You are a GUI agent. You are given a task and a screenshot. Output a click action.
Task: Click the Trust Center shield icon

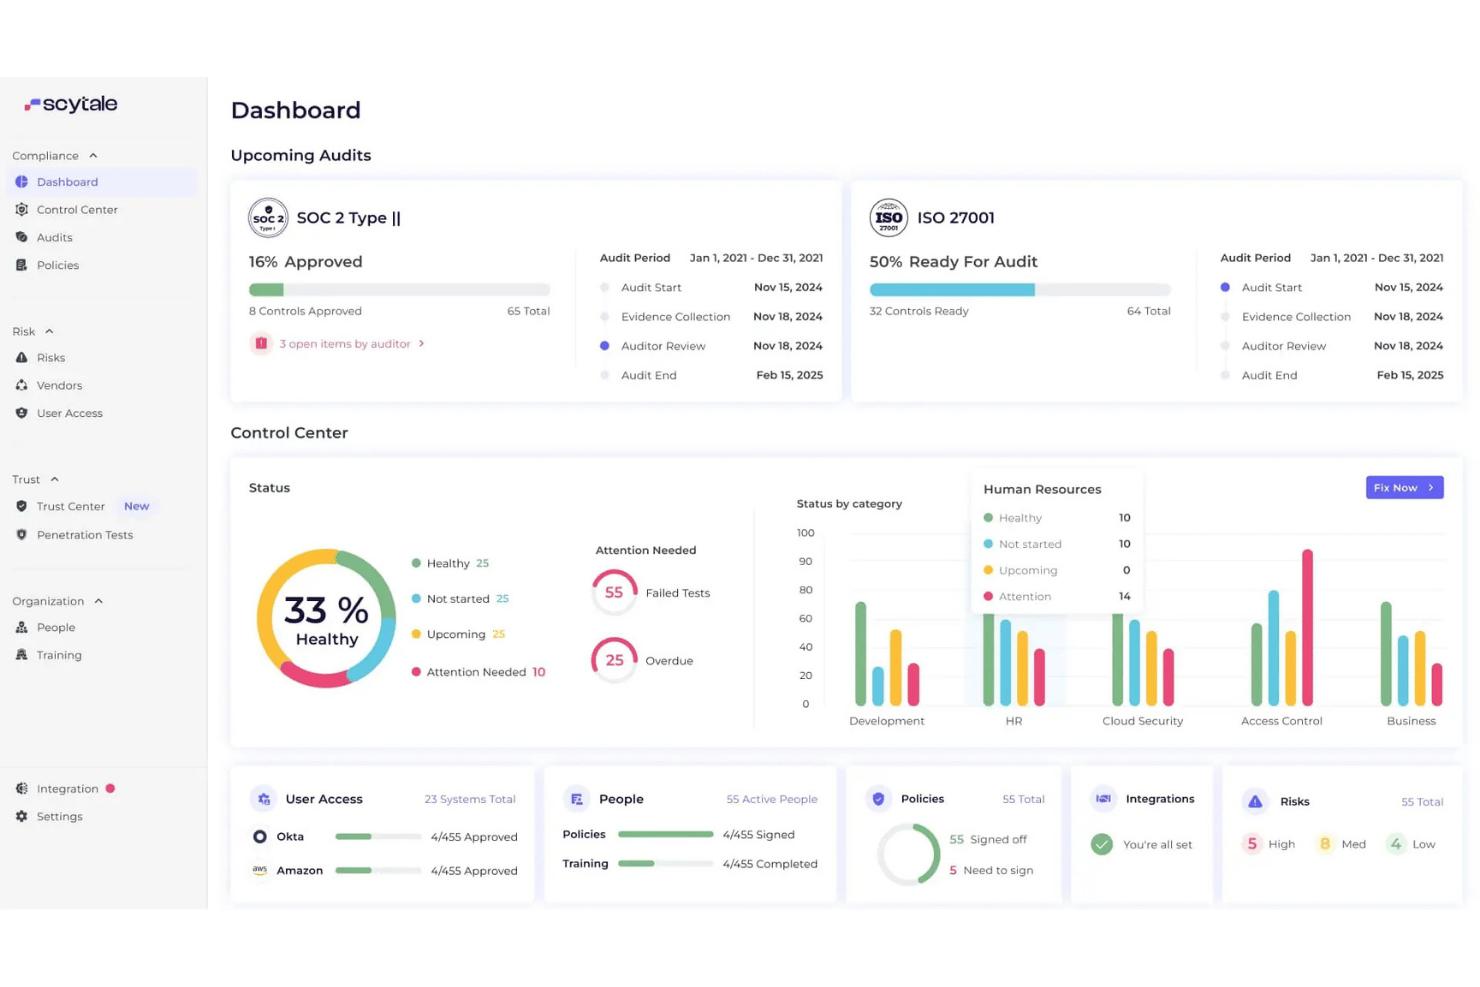22,507
